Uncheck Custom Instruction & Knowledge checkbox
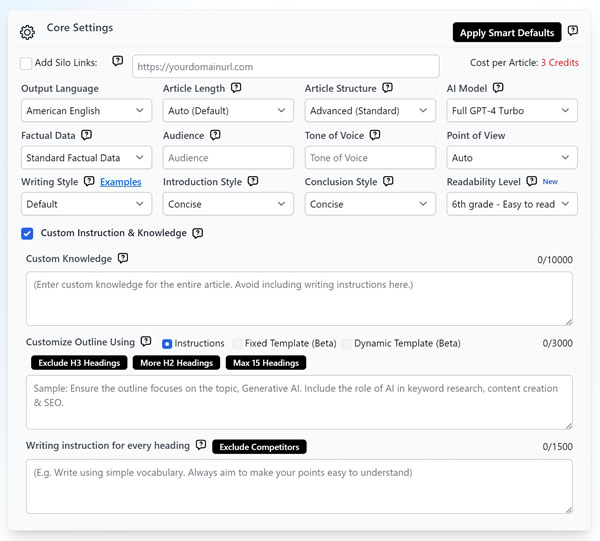The image size is (600, 541). (27, 233)
